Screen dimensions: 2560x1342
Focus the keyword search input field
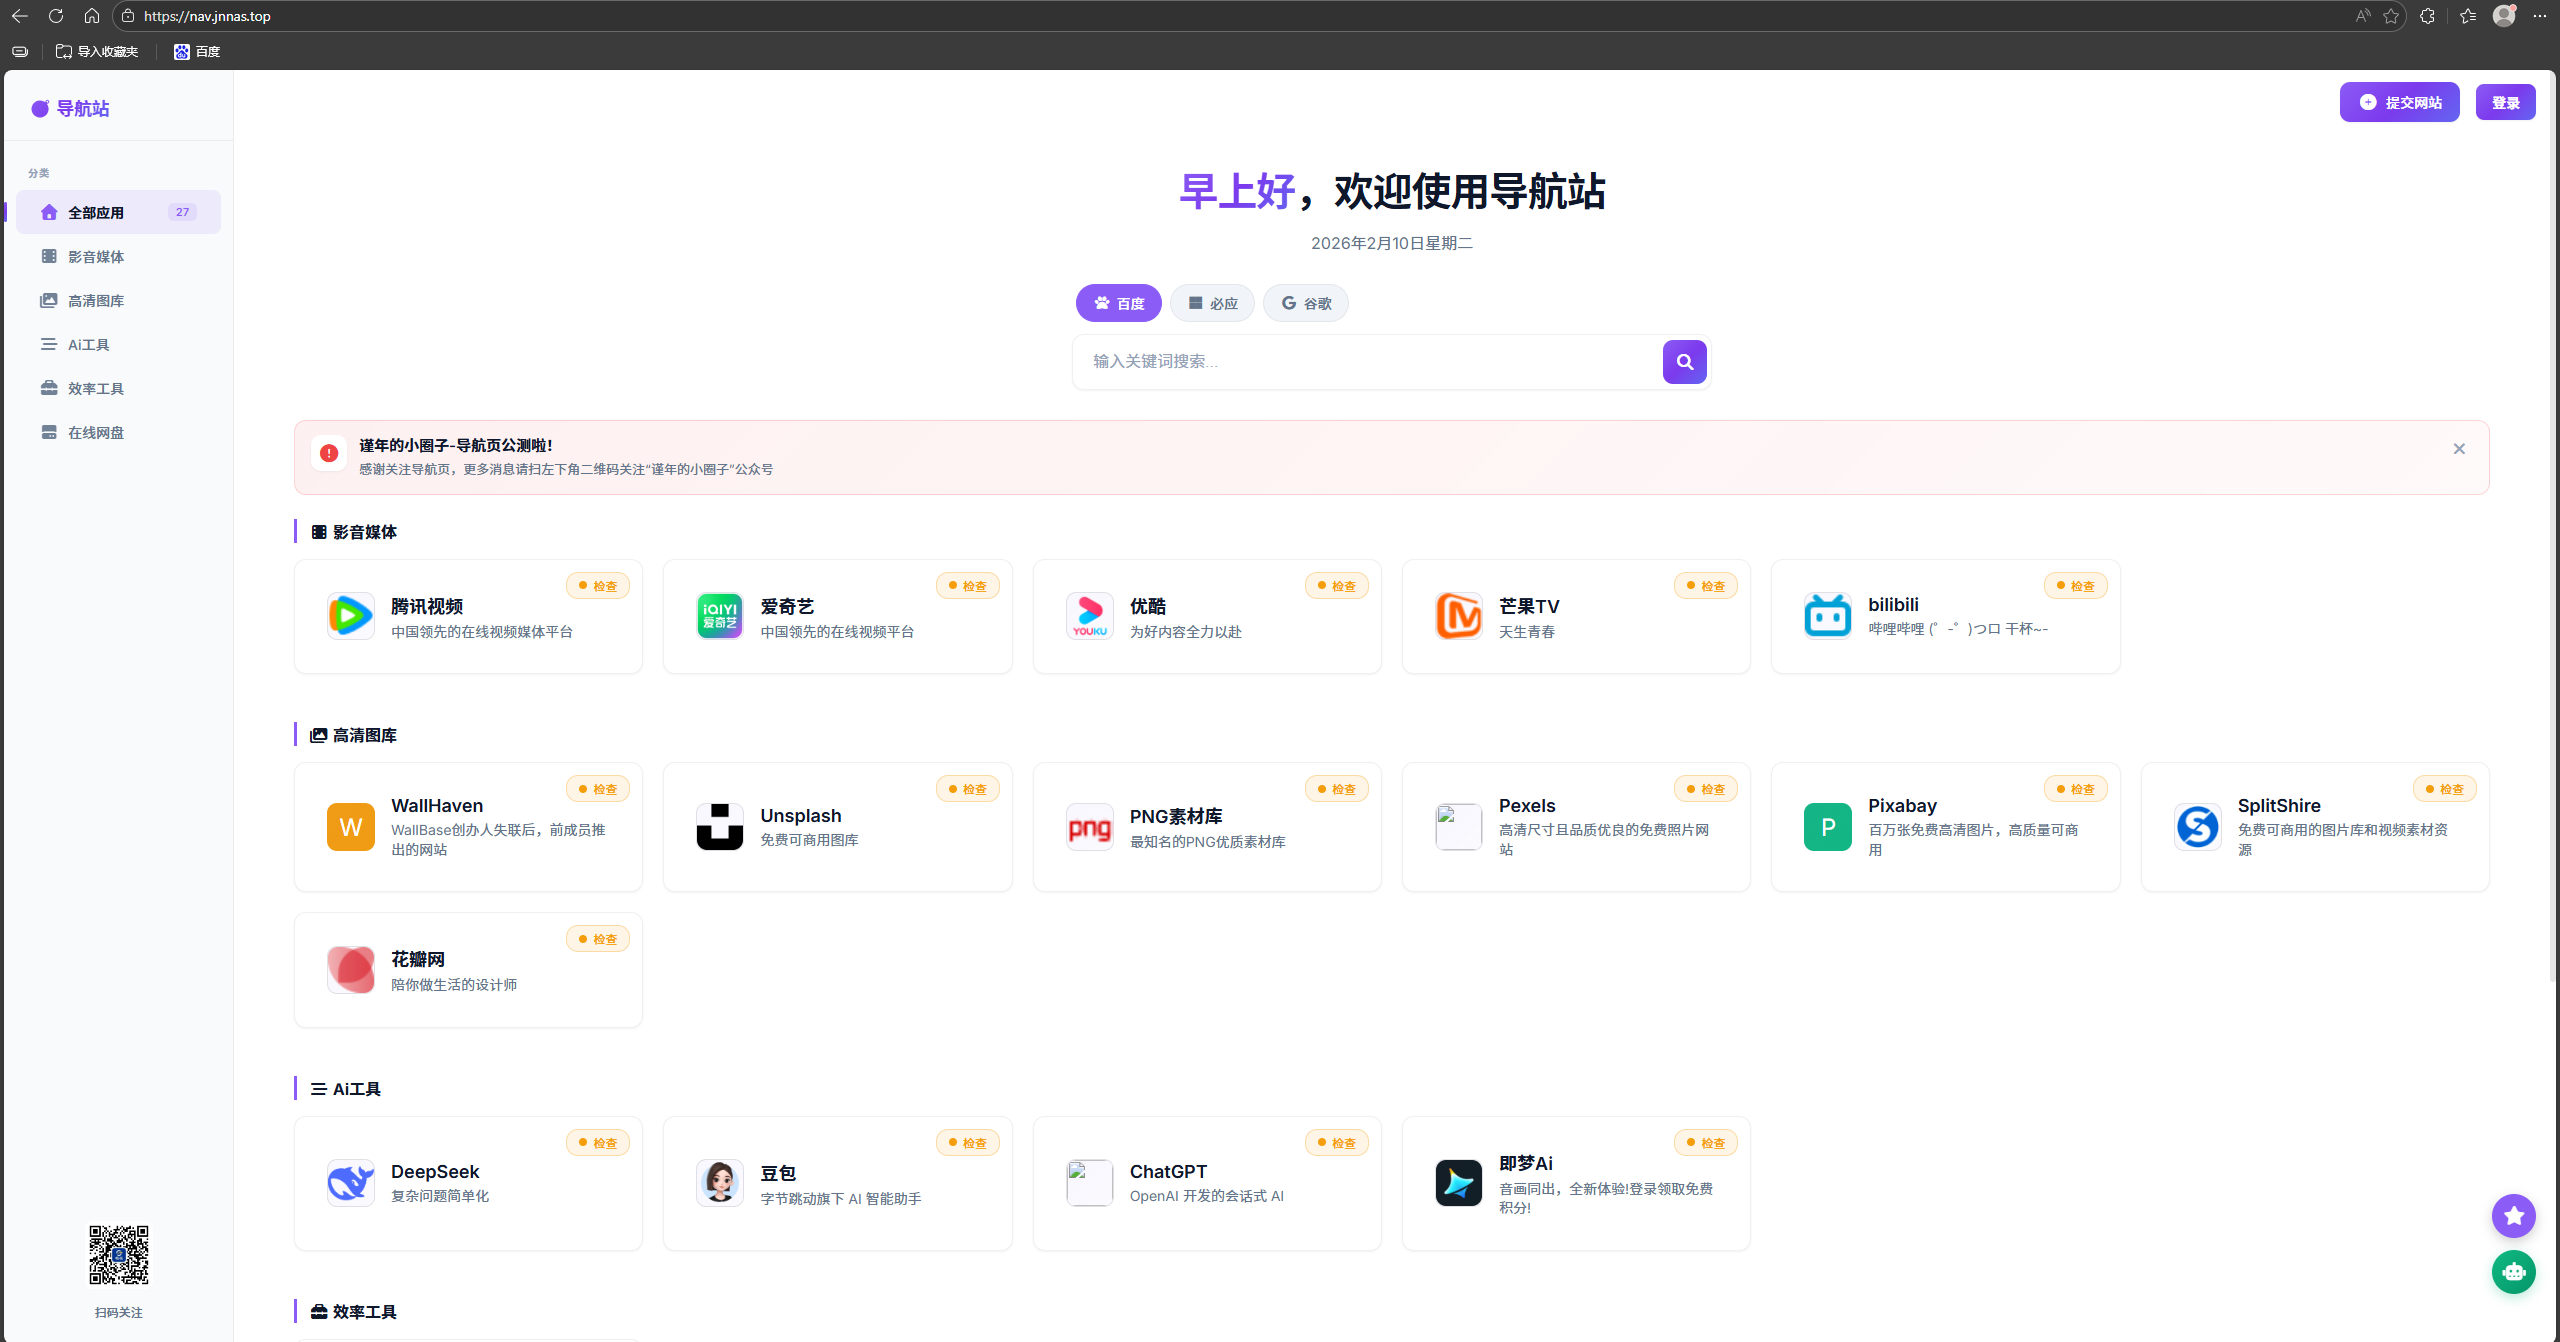click(1365, 362)
